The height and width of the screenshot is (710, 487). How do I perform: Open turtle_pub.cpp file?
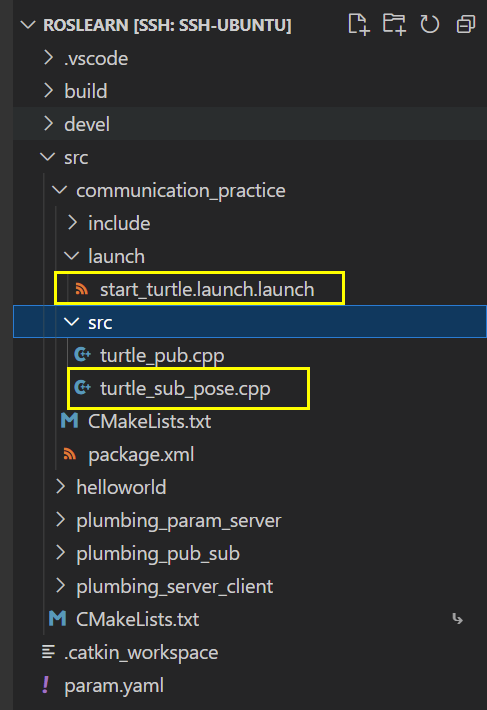pyautogui.click(x=162, y=355)
